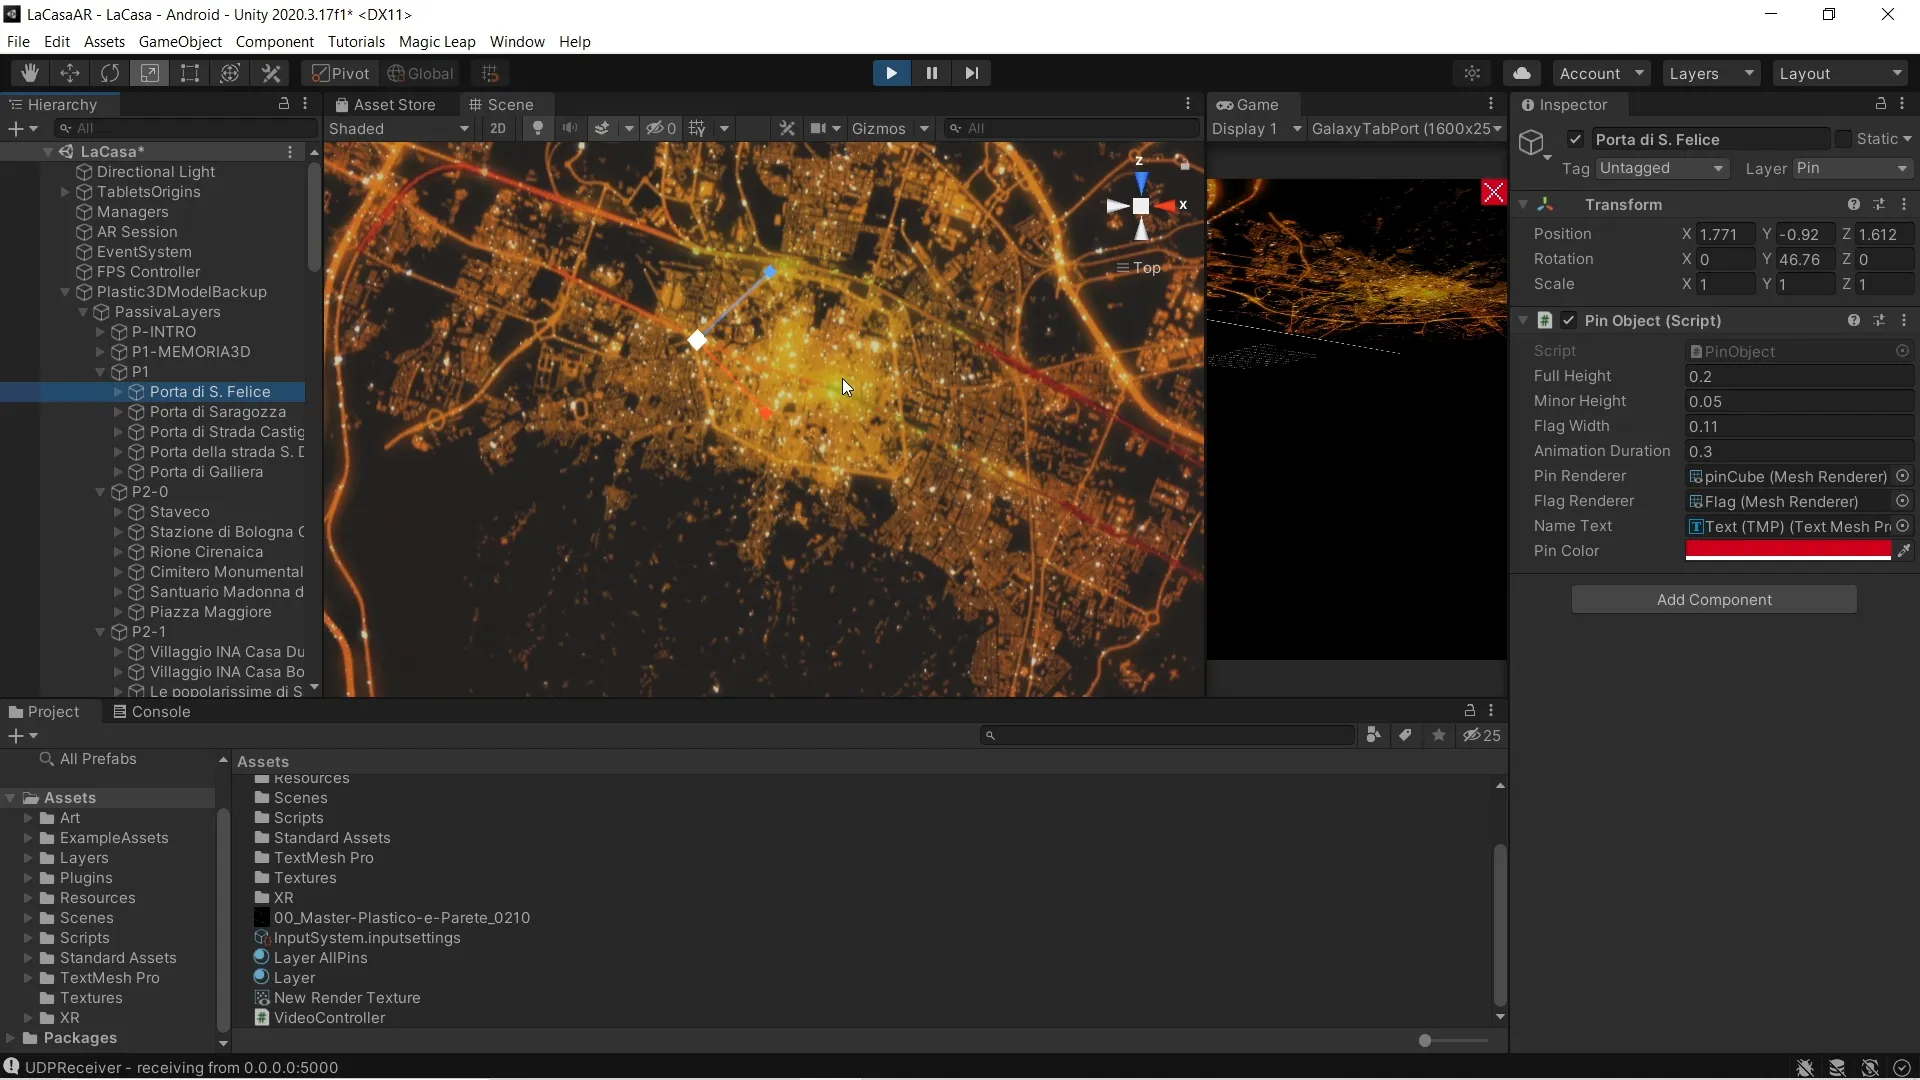The image size is (1920, 1080).
Task: Enable the Static checkbox for Porta di S. Felice
Action: tap(1845, 138)
